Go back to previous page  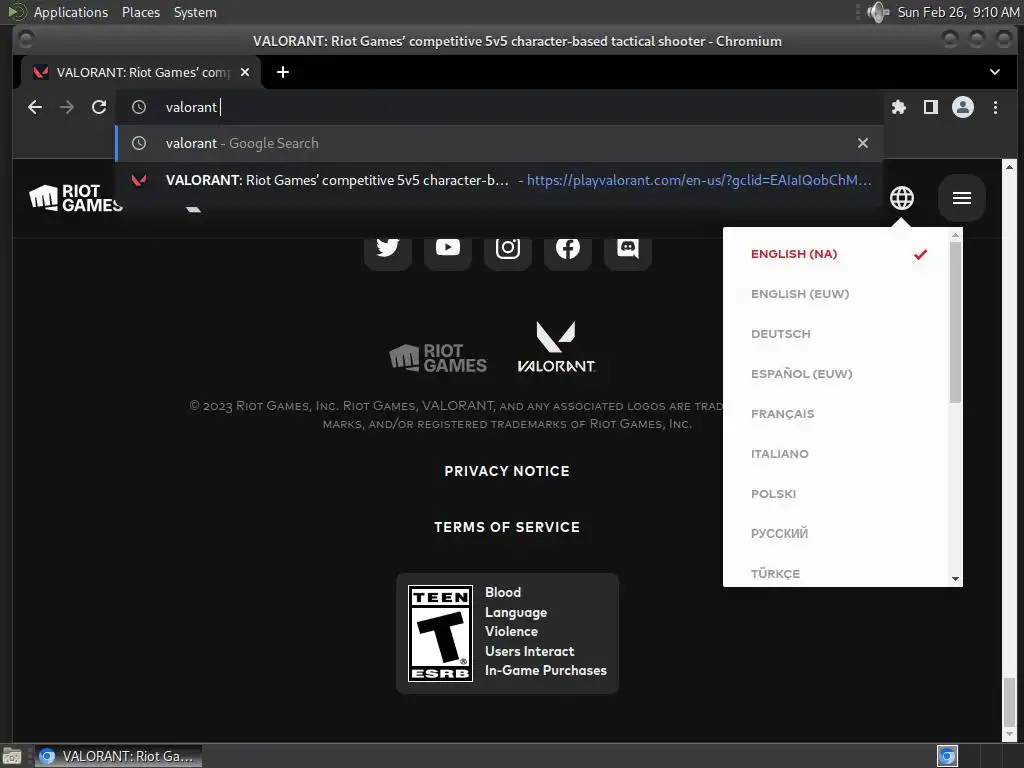click(x=35, y=107)
